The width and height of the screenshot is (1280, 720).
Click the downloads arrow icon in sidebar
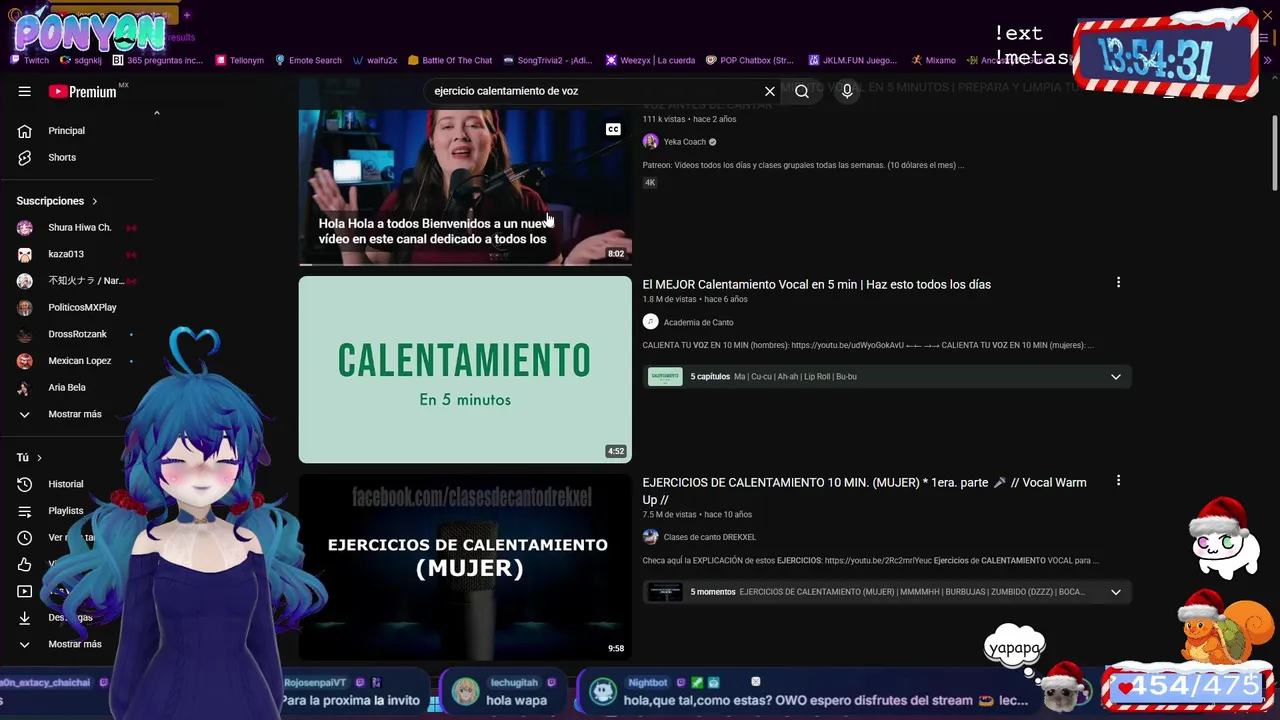25,618
